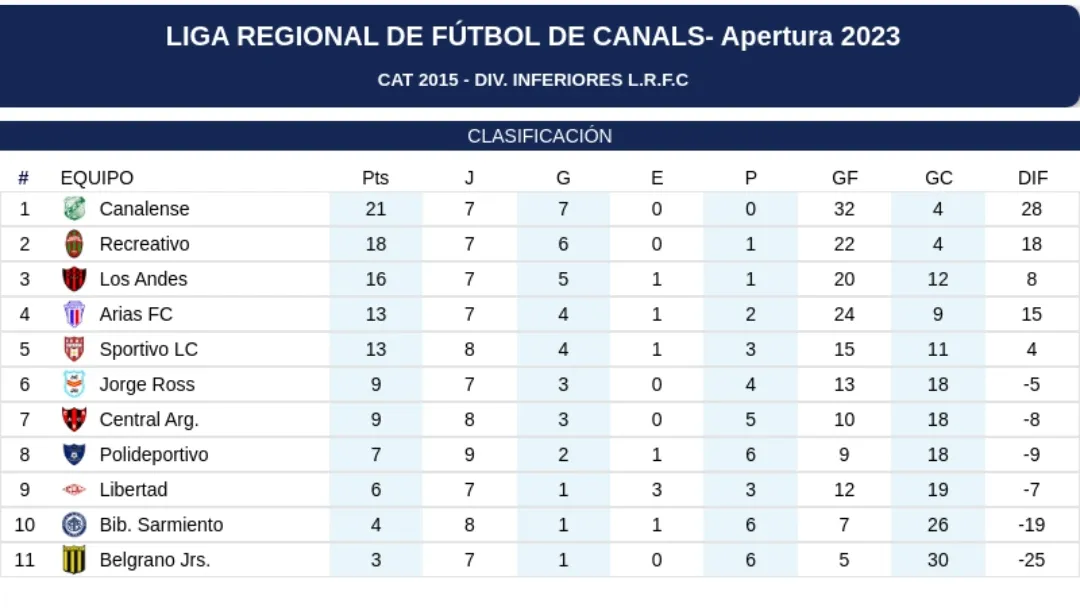The width and height of the screenshot is (1080, 616).
Task: Click the Recreativo team crest icon
Action: 75,244
